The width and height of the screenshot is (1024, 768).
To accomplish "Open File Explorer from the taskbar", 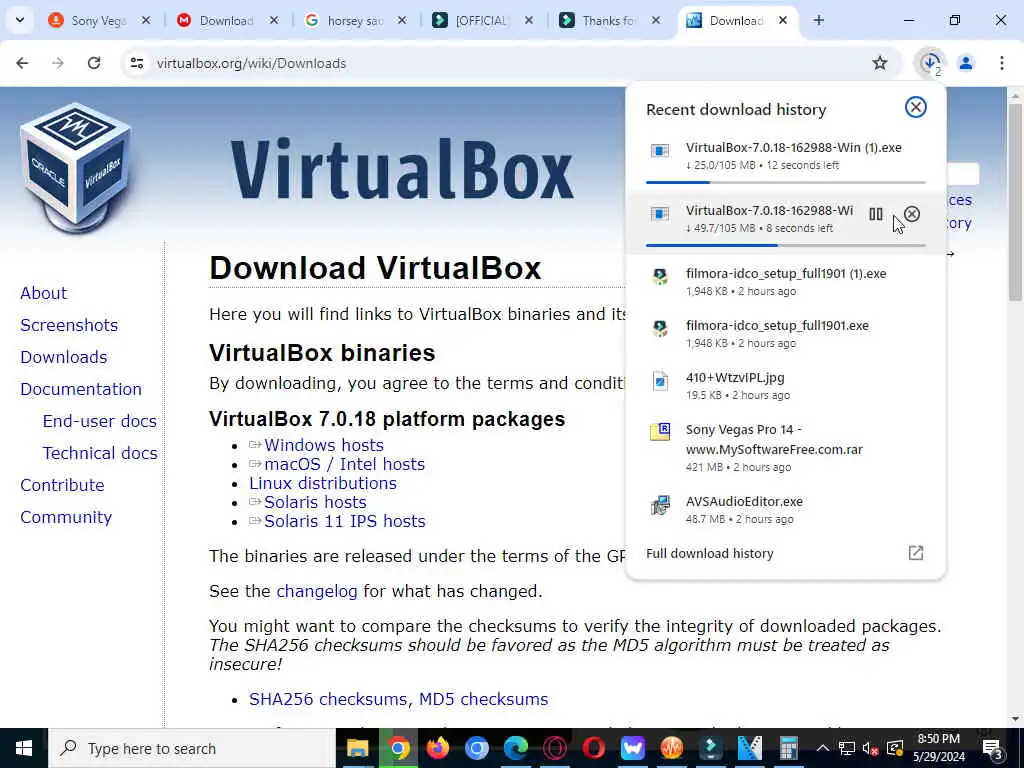I will click(x=358, y=748).
